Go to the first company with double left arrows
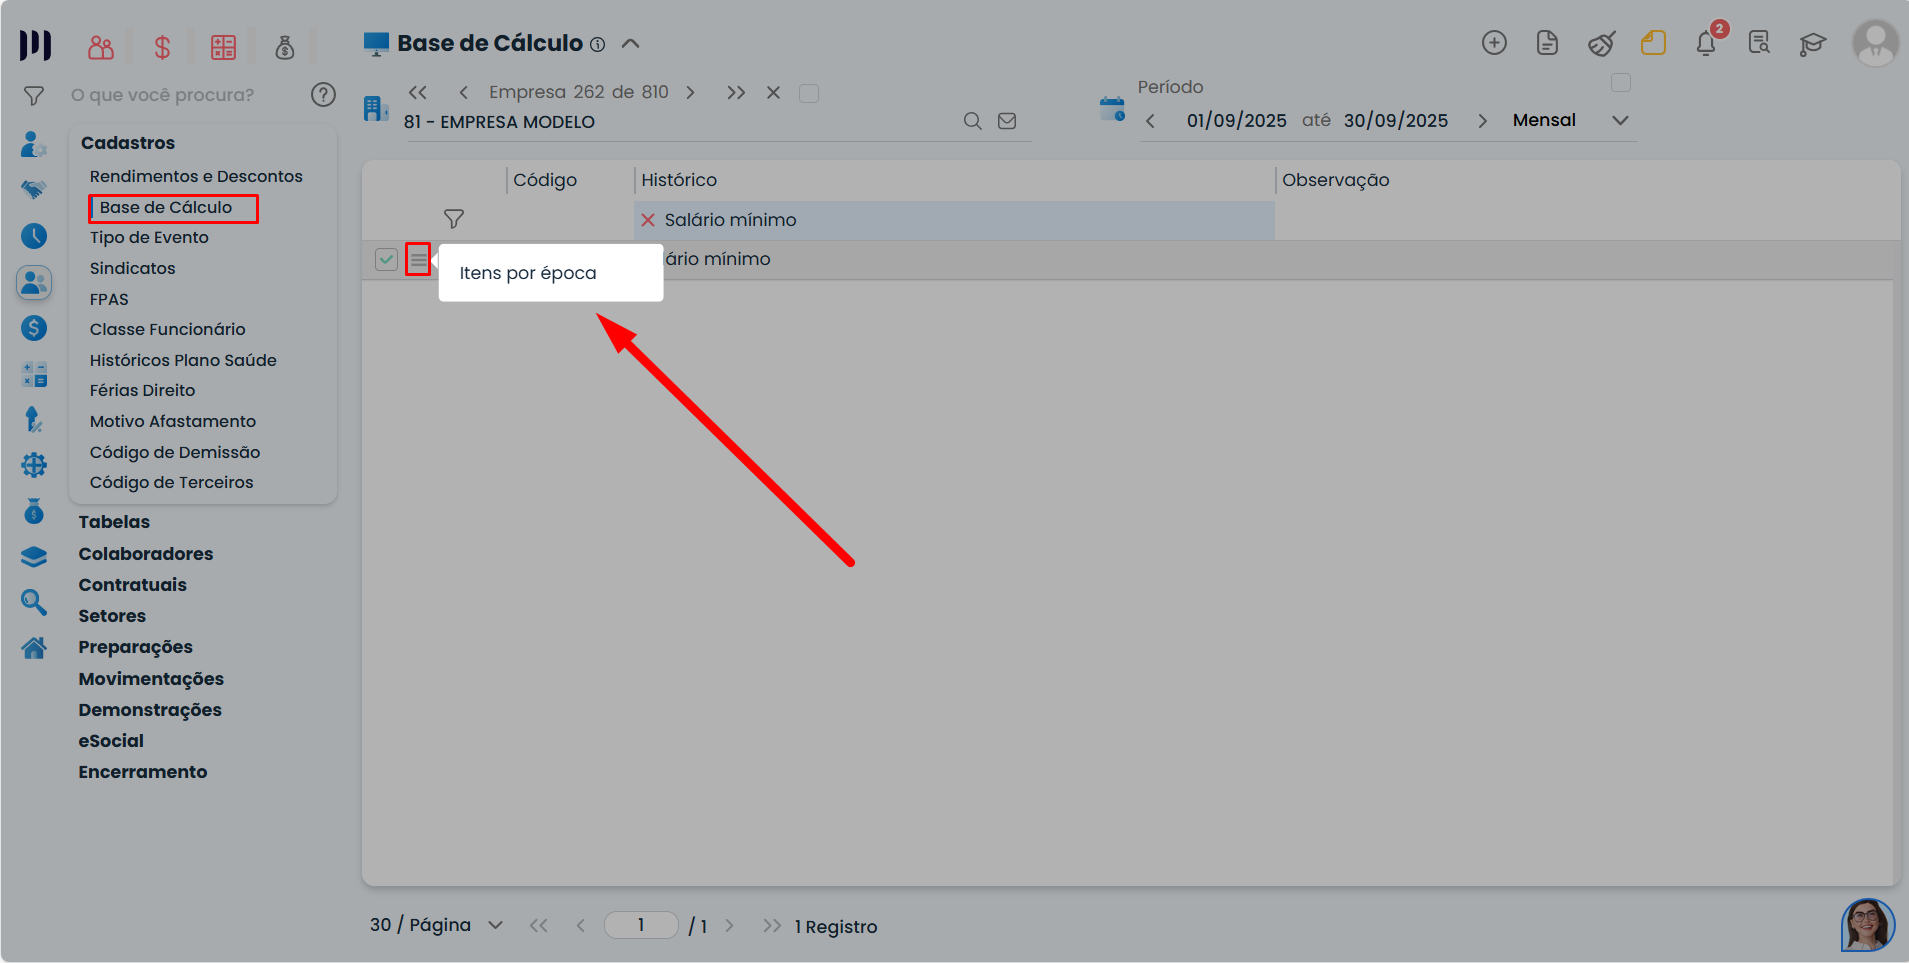 [418, 93]
